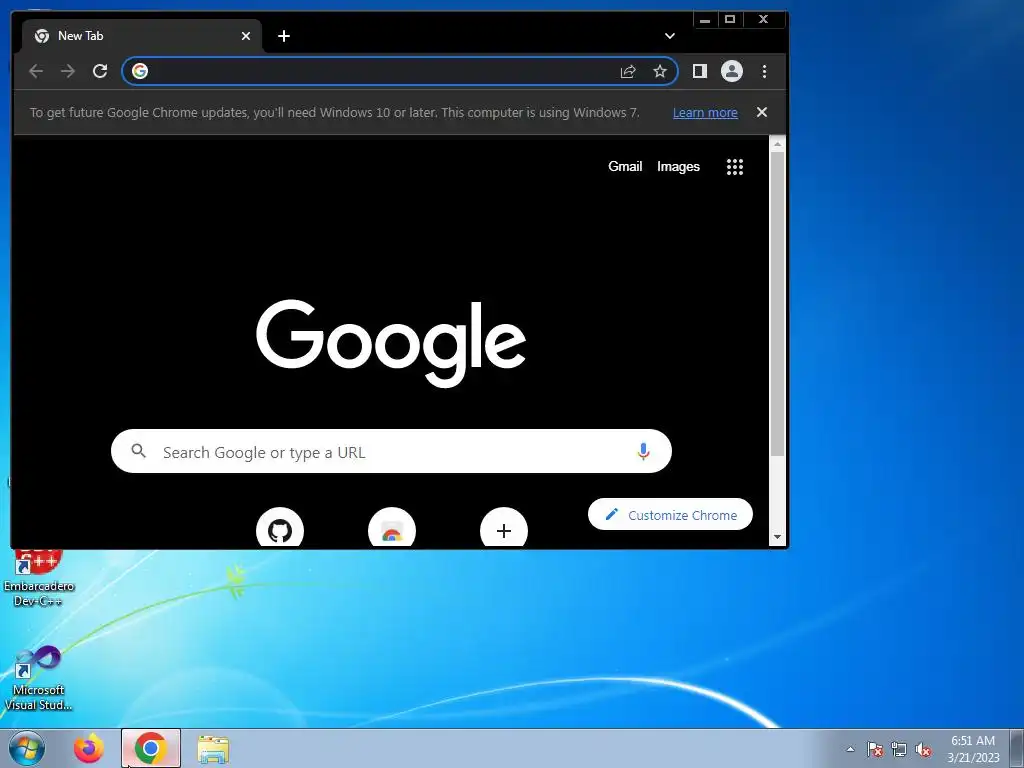Click the page scrollbar down arrow
Viewport: 1024px width, 768px height.
click(777, 537)
